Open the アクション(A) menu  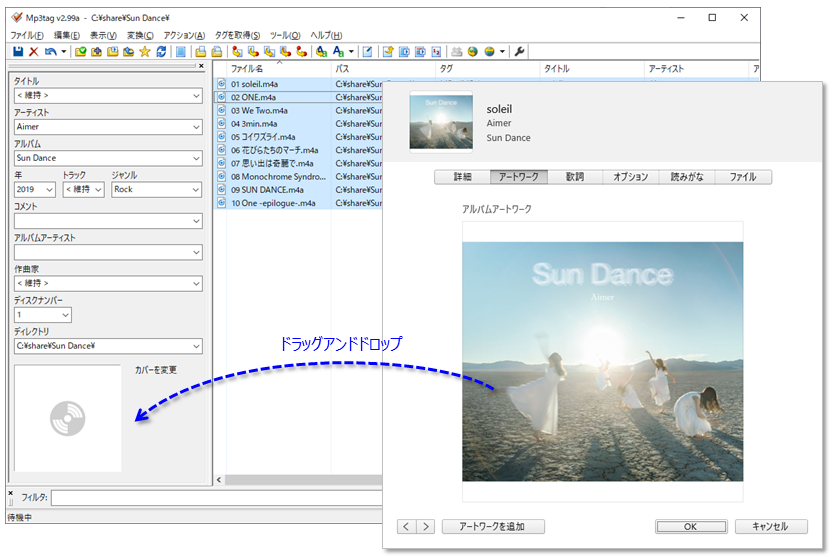tap(184, 35)
